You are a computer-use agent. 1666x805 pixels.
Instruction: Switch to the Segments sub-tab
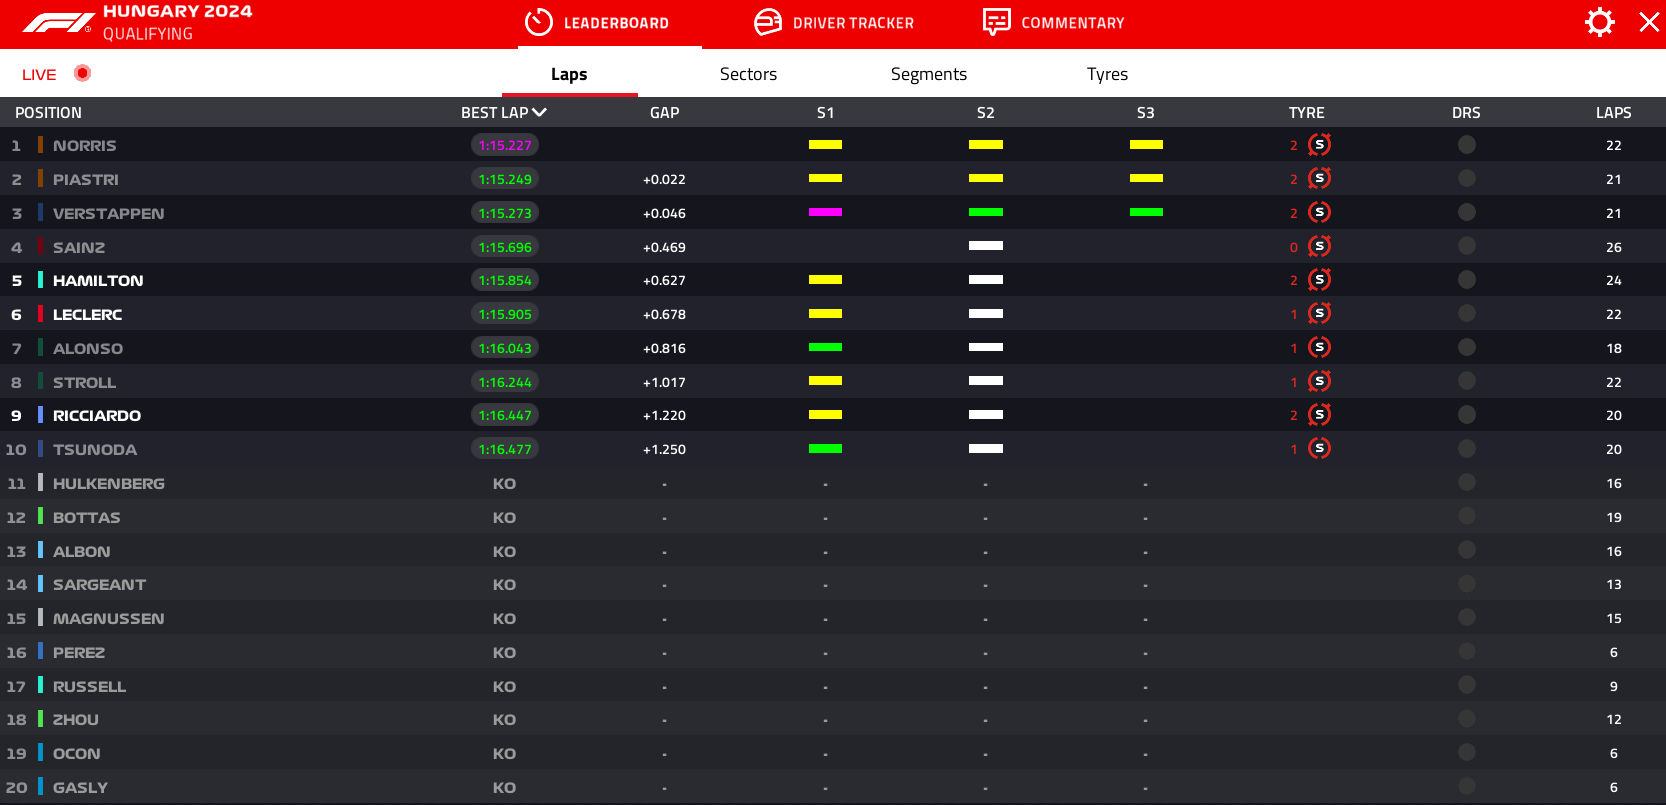(929, 74)
